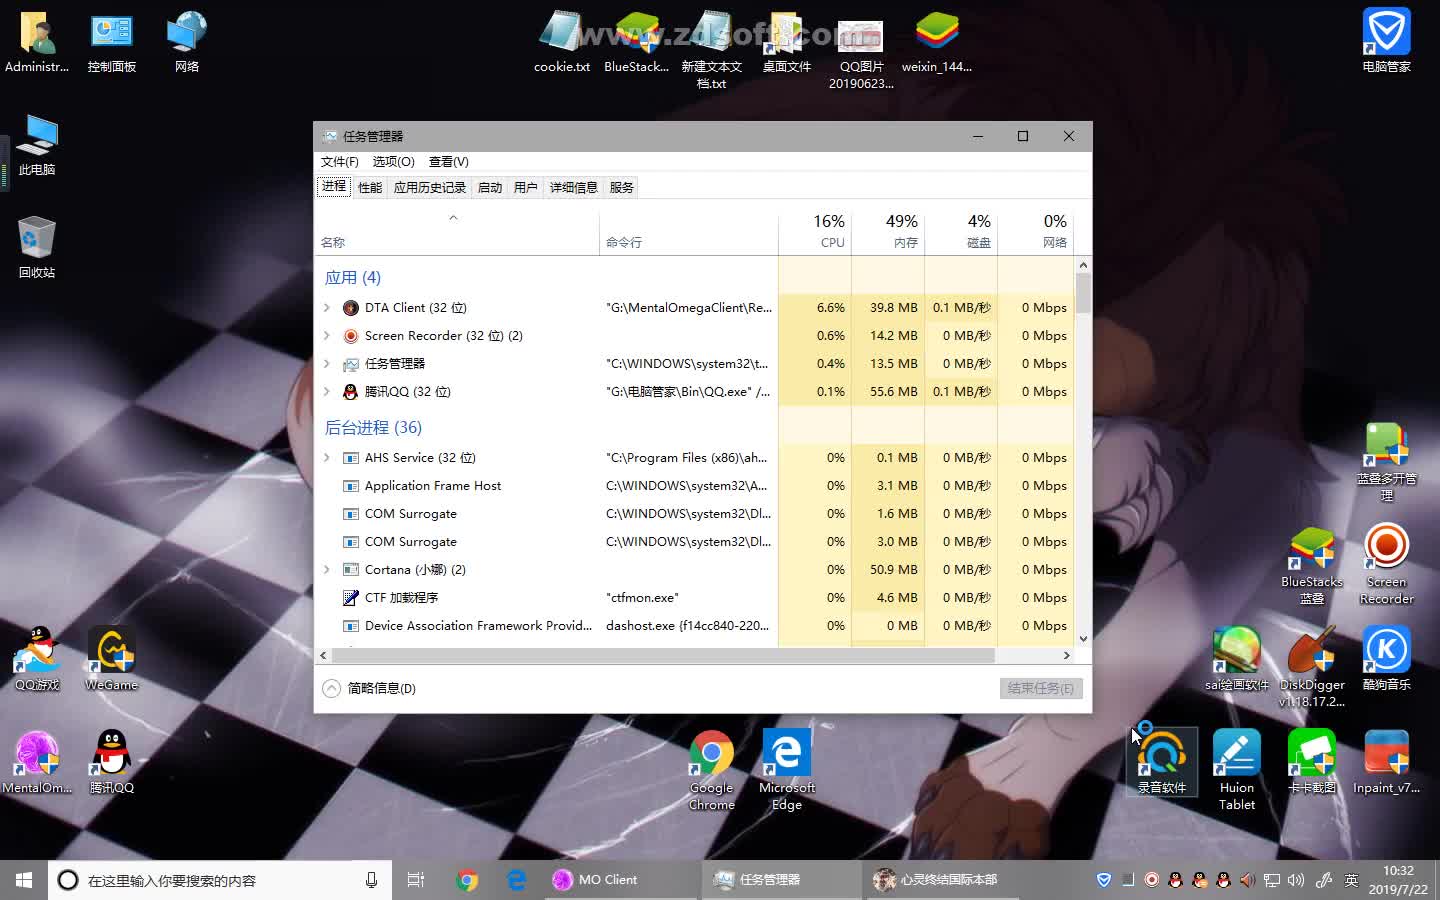Click the 命令行 column header

coord(688,231)
